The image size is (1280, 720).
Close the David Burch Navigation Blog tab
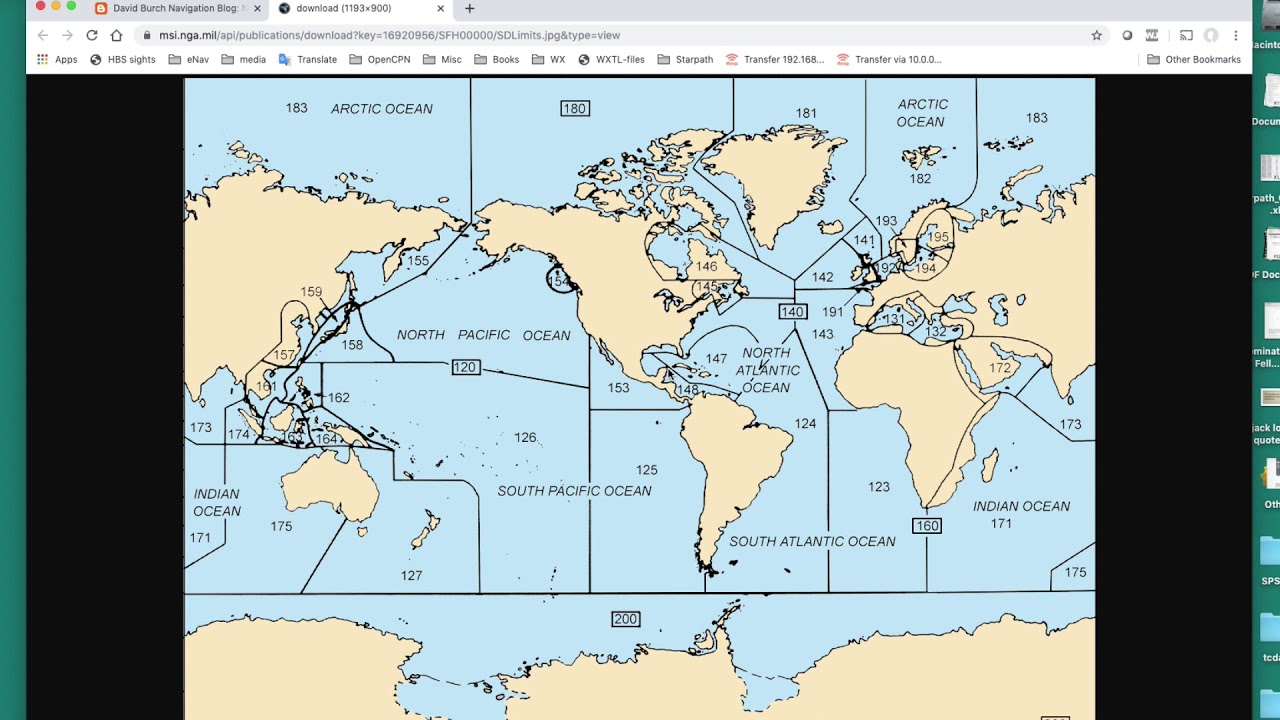(257, 8)
